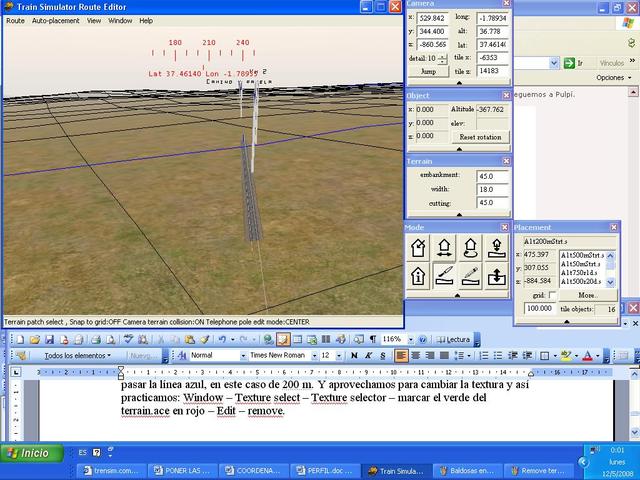Select the bottom-right terrain lowering mode icon
Screen dimensions: 640x480
point(497,275)
